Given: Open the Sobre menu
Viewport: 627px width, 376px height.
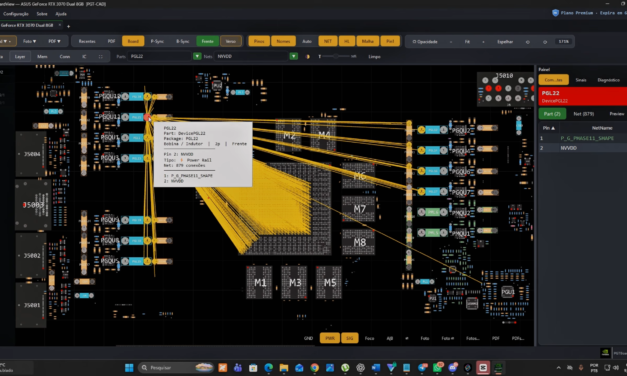Looking at the screenshot, I should [42, 14].
